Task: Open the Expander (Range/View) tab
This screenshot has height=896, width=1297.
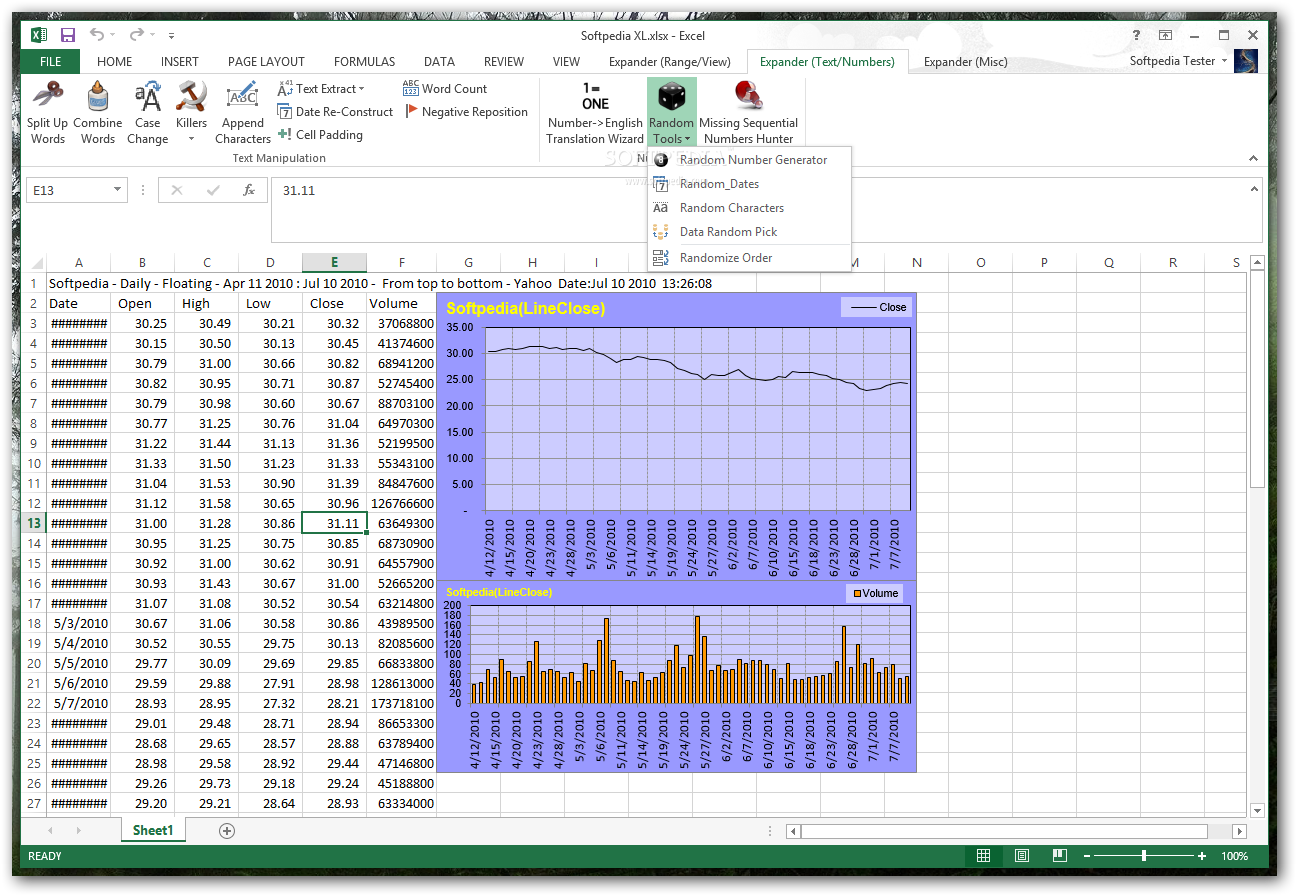Action: point(670,62)
